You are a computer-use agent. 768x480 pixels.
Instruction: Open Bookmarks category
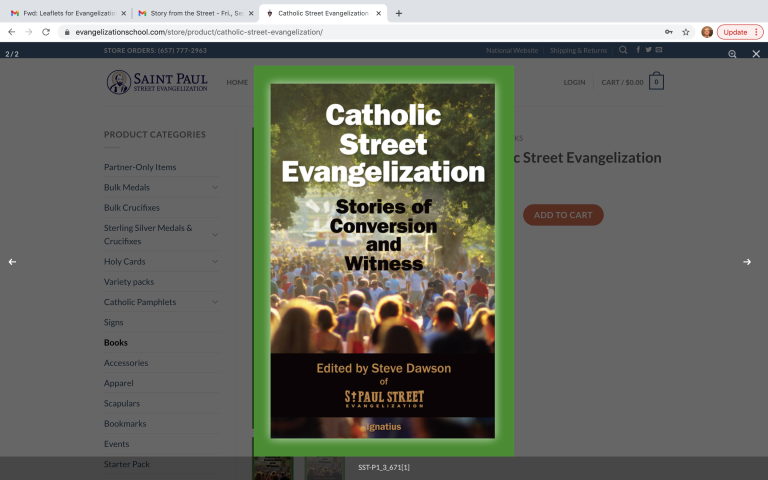click(x=125, y=424)
